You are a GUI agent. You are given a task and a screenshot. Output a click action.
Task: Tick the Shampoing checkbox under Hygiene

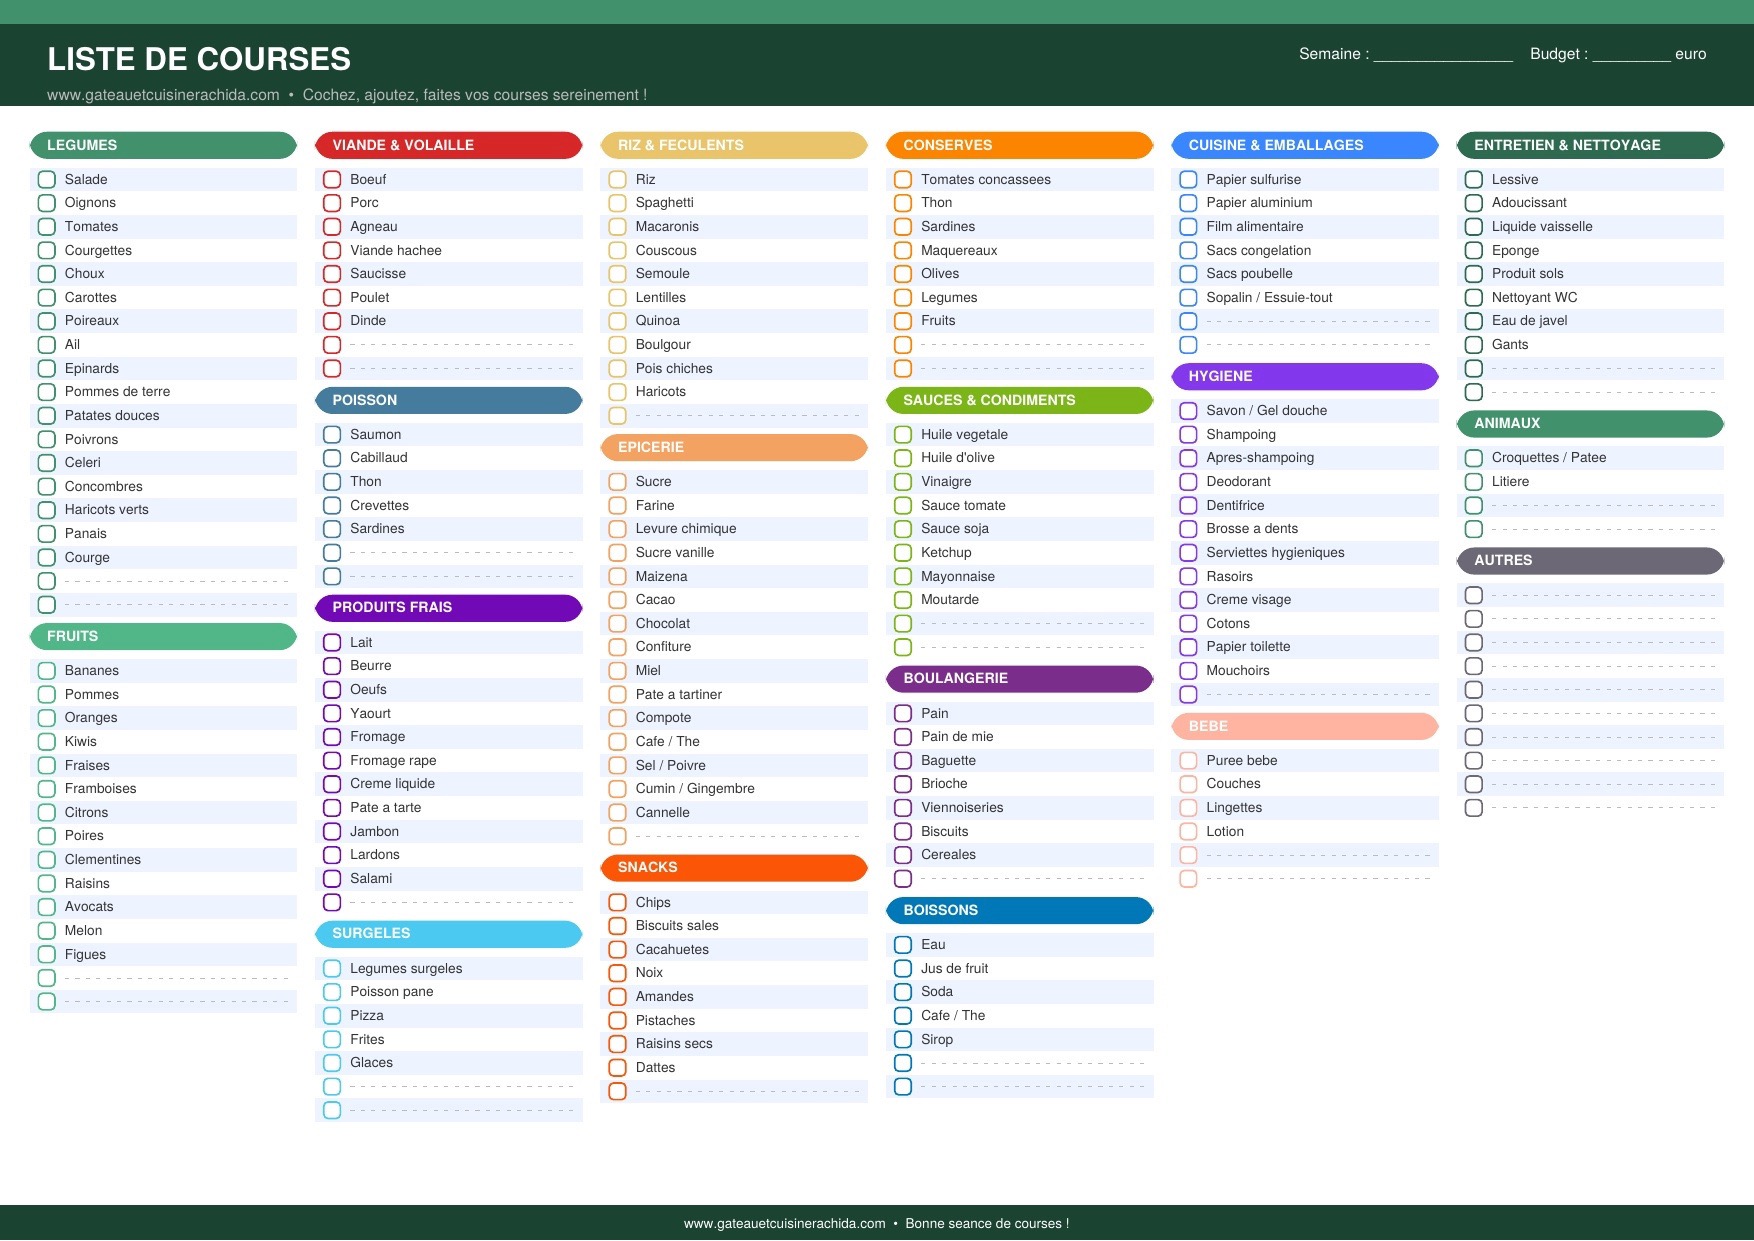click(1188, 435)
